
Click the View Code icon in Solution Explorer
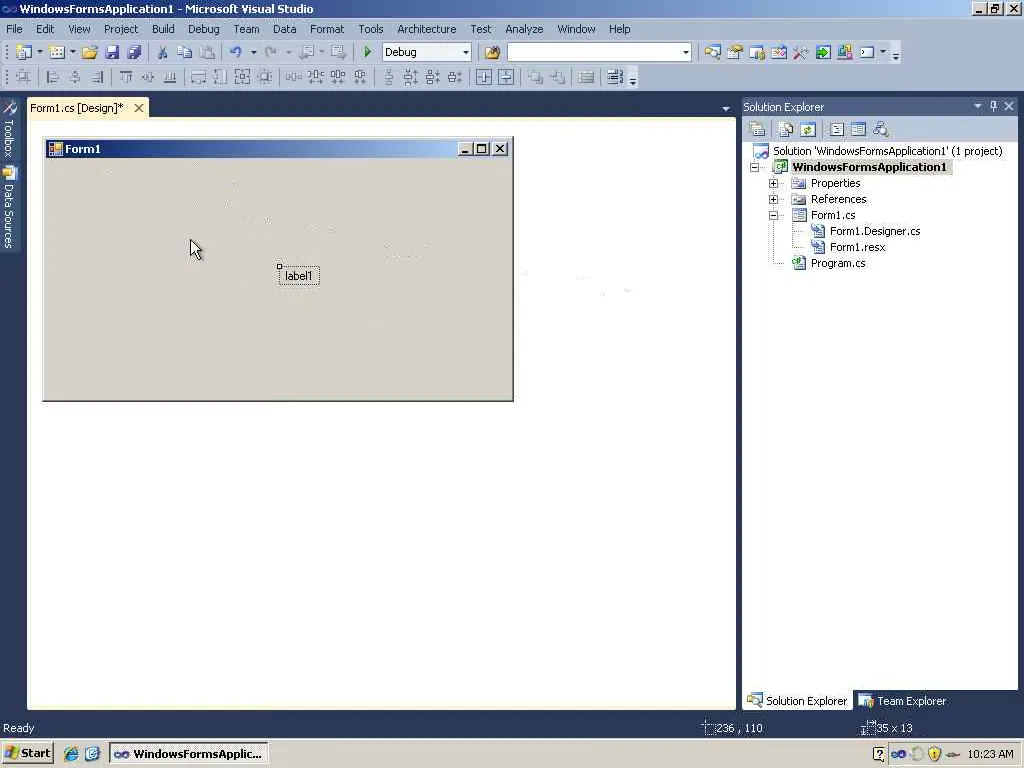pyautogui.click(x=837, y=129)
